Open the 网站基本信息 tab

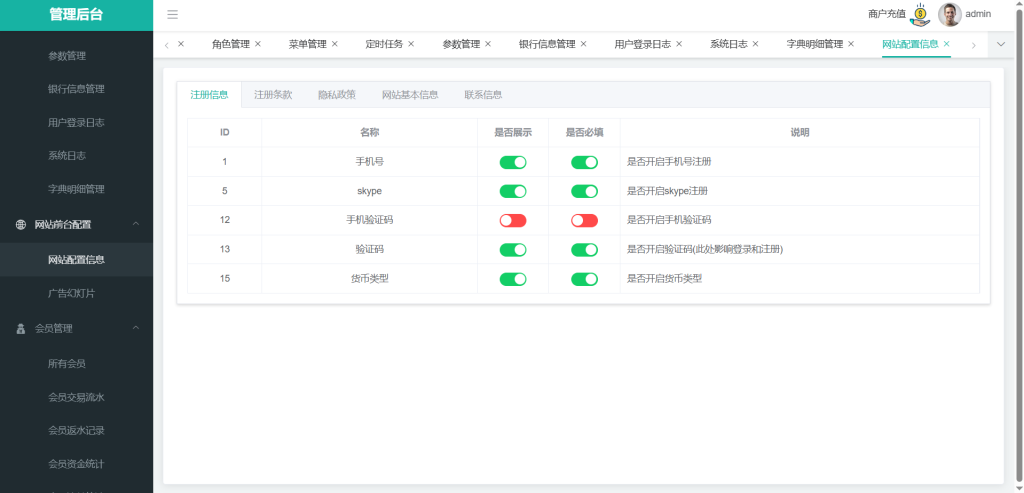click(x=410, y=95)
